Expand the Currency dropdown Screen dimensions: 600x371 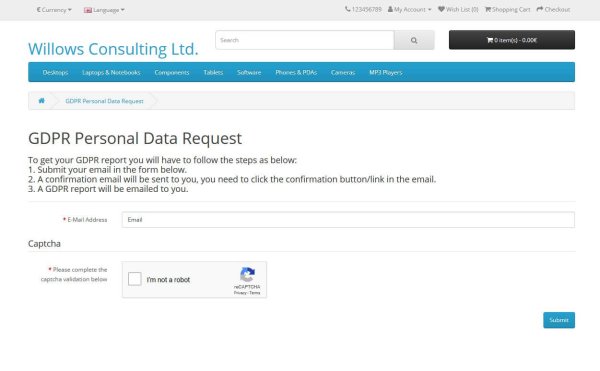pos(54,10)
